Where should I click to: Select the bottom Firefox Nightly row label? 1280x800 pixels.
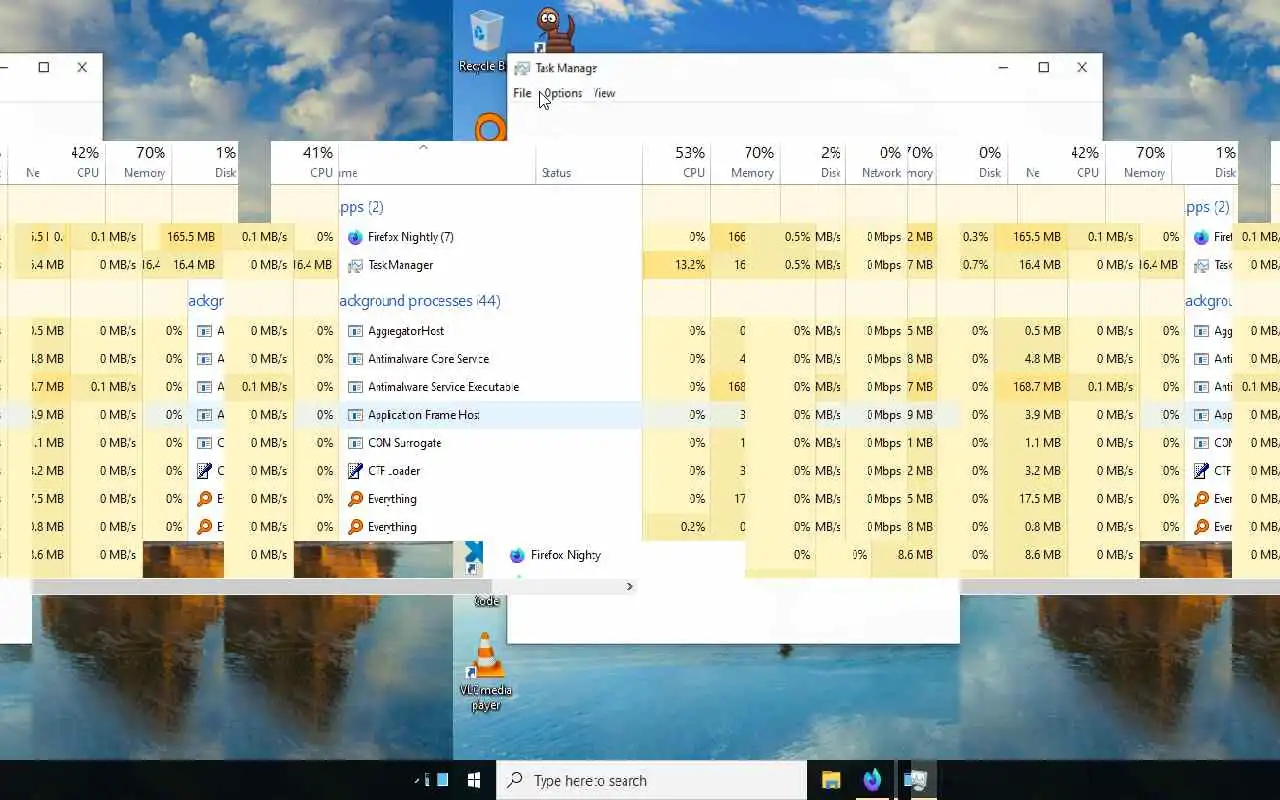tap(566, 555)
